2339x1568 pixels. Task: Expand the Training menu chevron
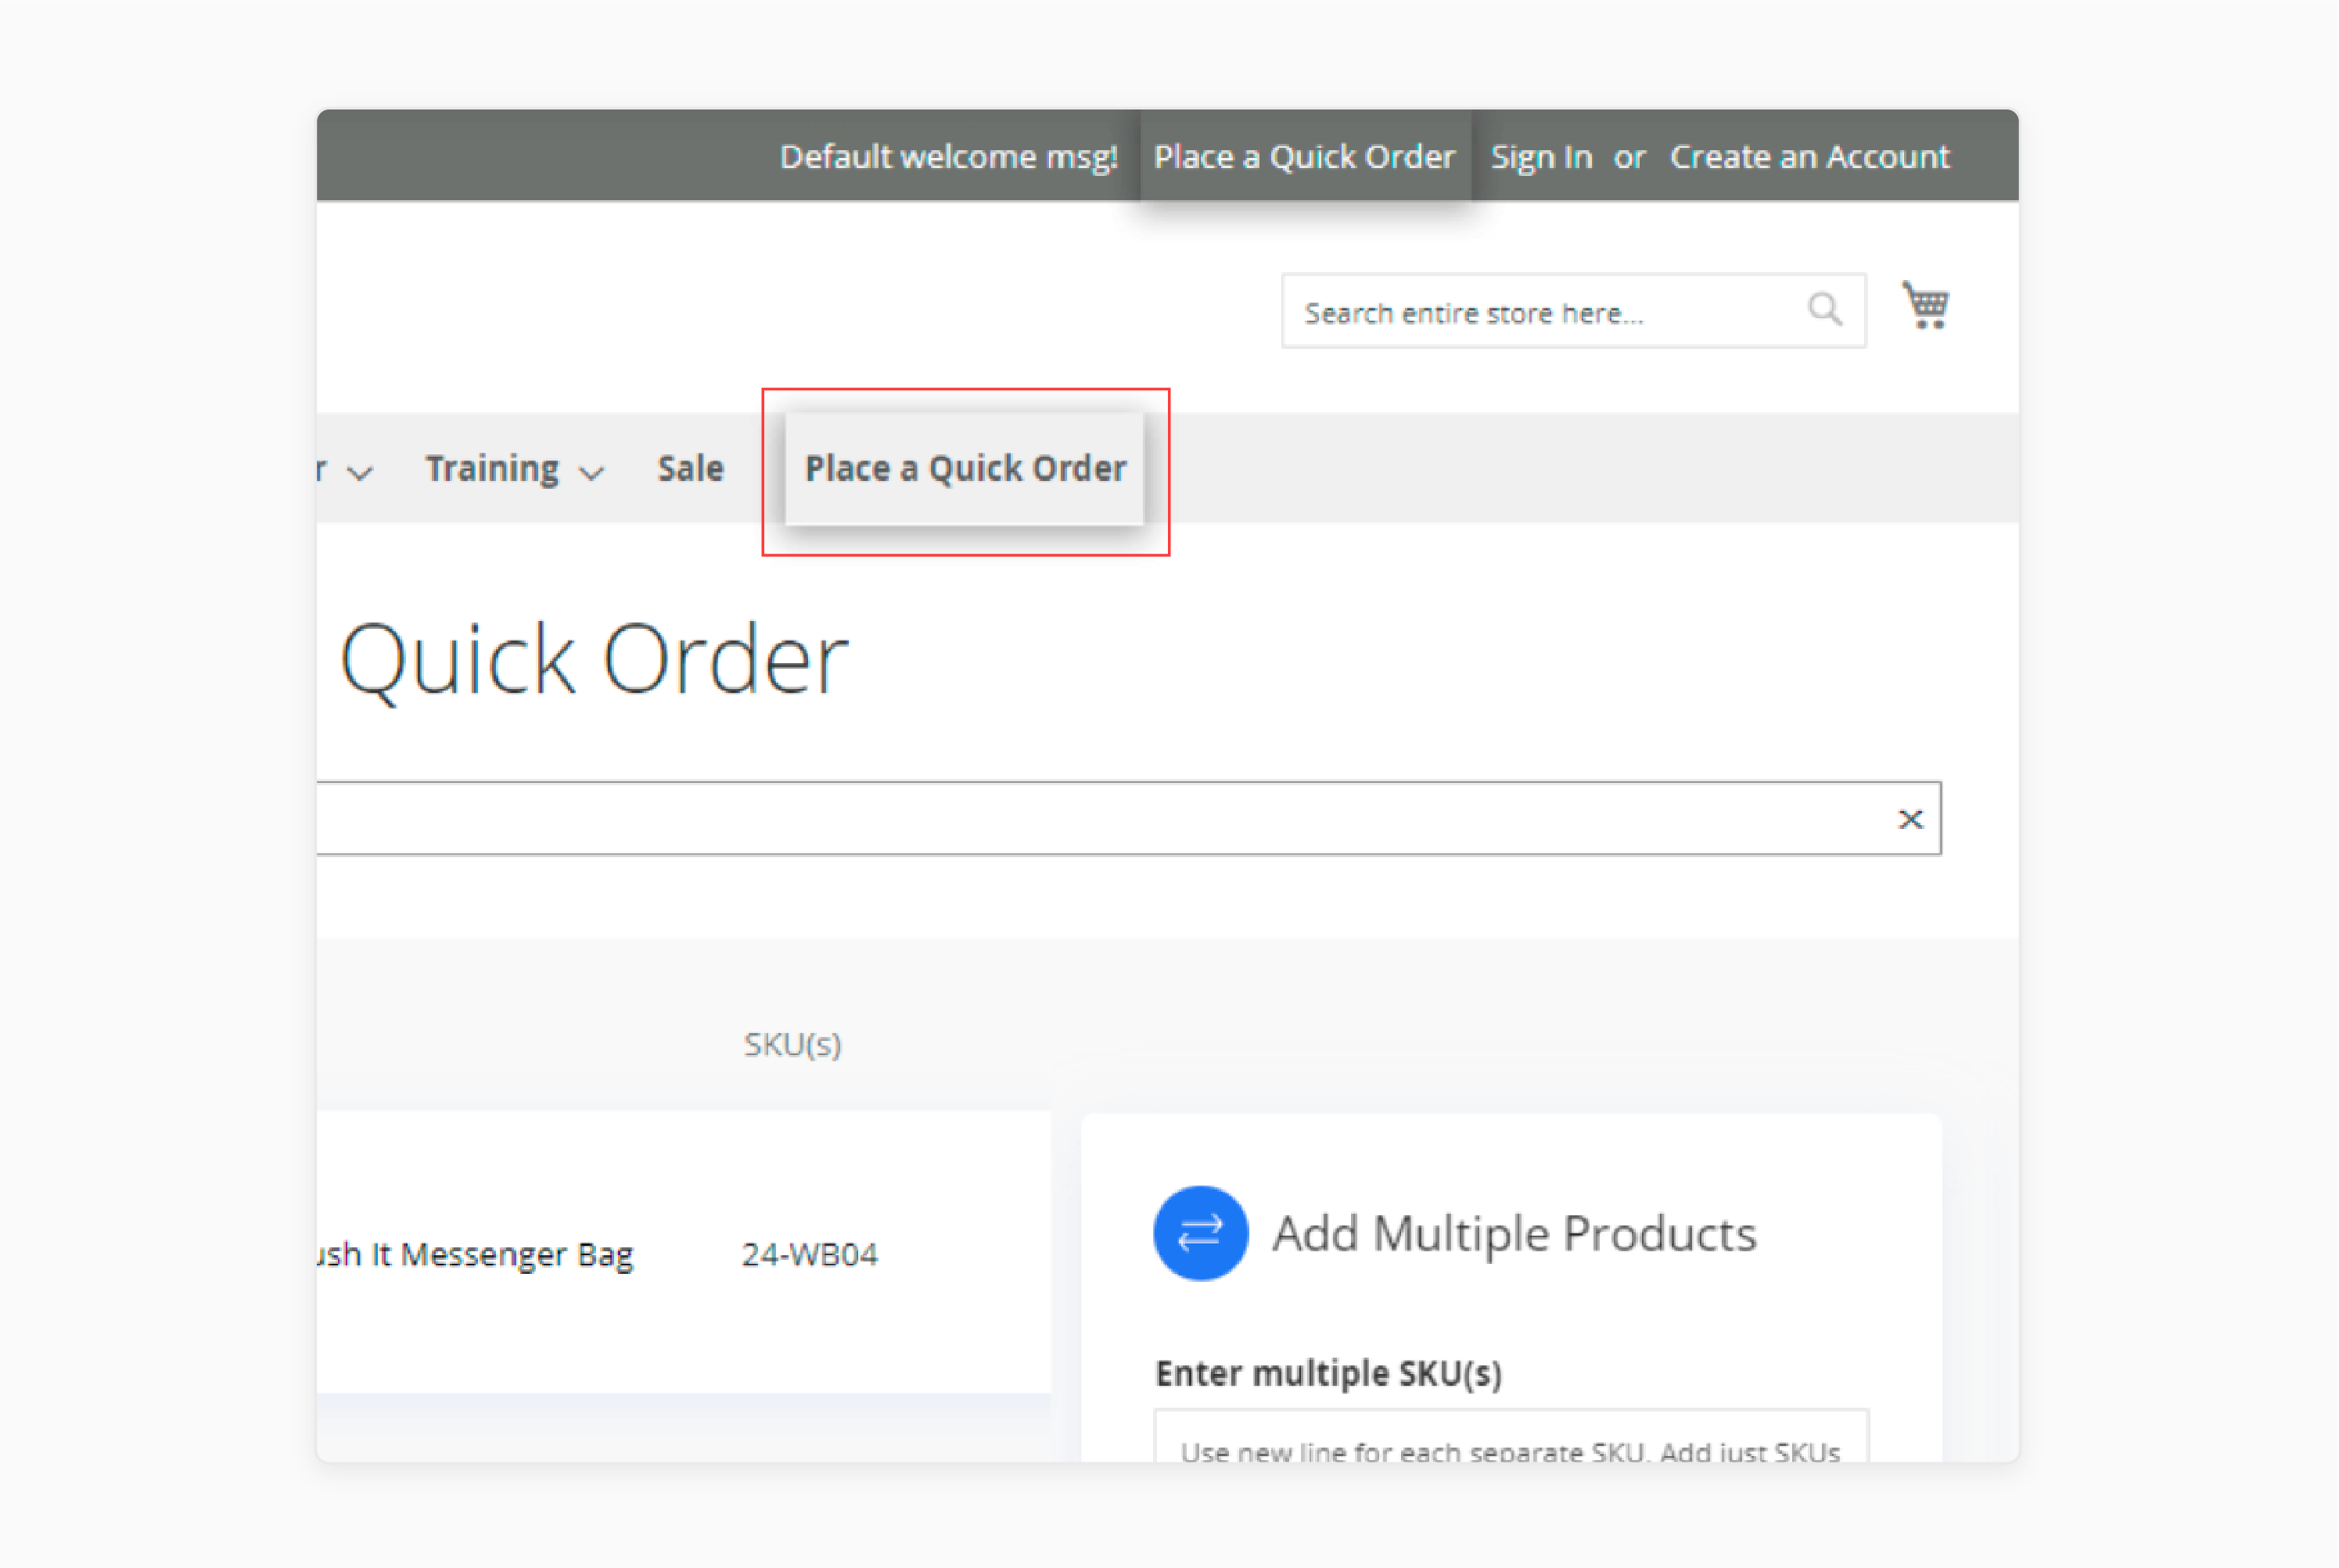[x=592, y=473]
